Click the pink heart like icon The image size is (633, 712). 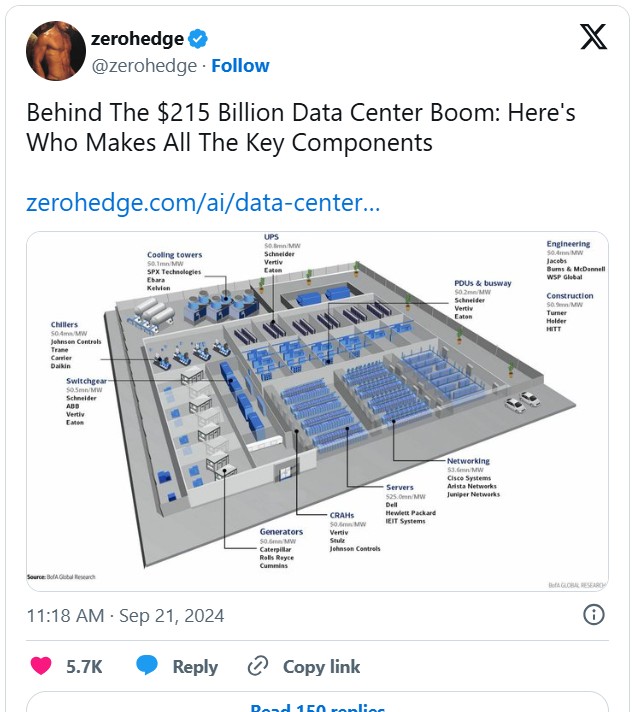point(41,666)
